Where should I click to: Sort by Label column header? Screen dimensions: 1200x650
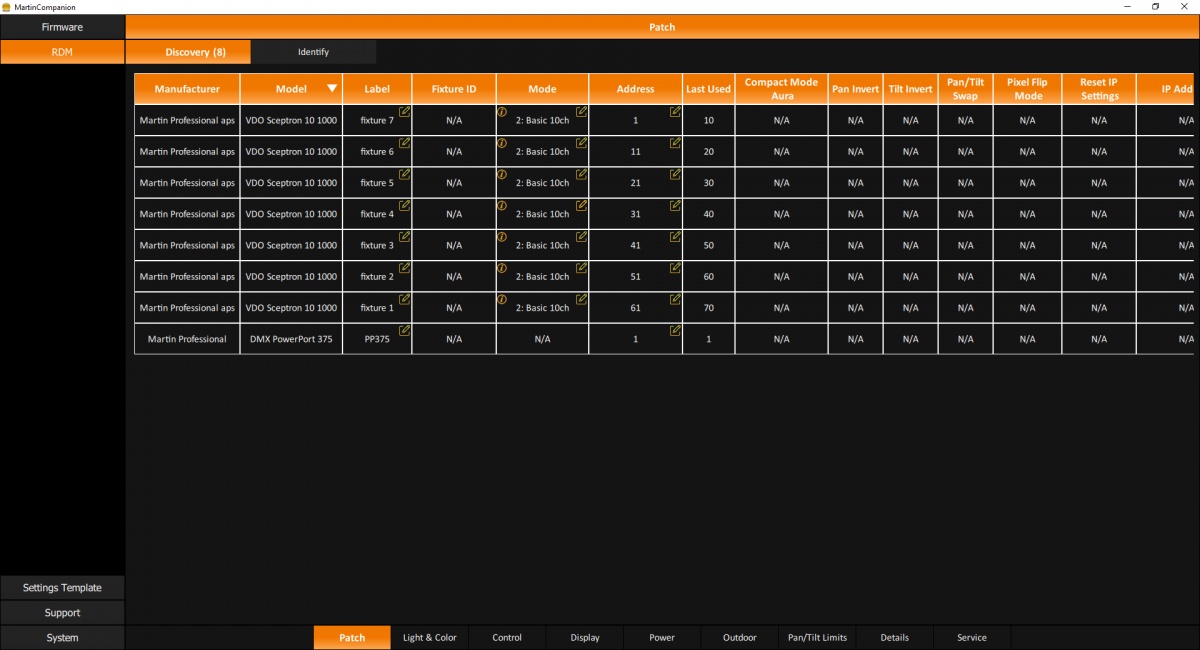377,89
